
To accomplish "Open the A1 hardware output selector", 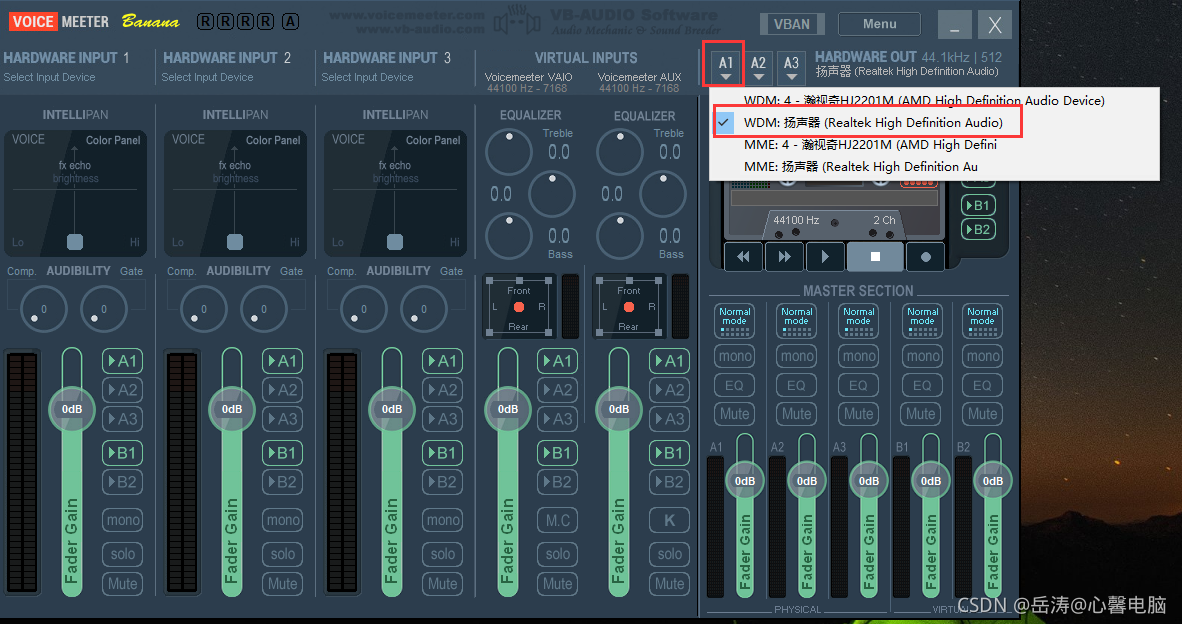I will [725, 67].
